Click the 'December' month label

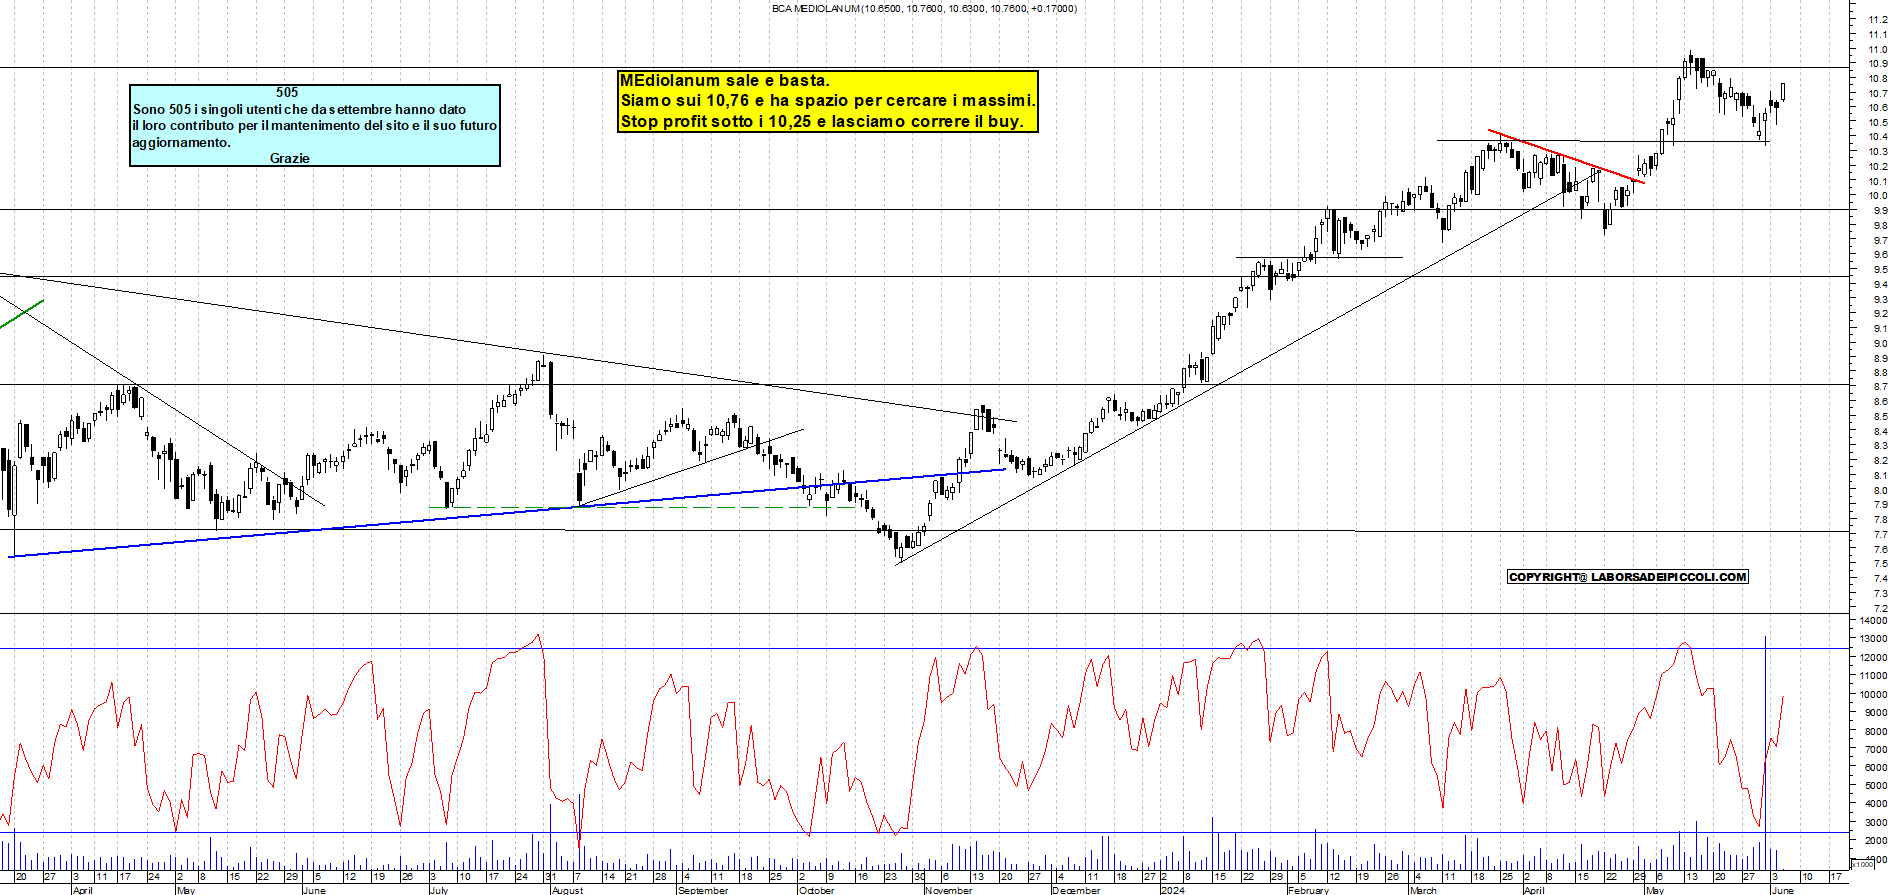pyautogui.click(x=1077, y=890)
